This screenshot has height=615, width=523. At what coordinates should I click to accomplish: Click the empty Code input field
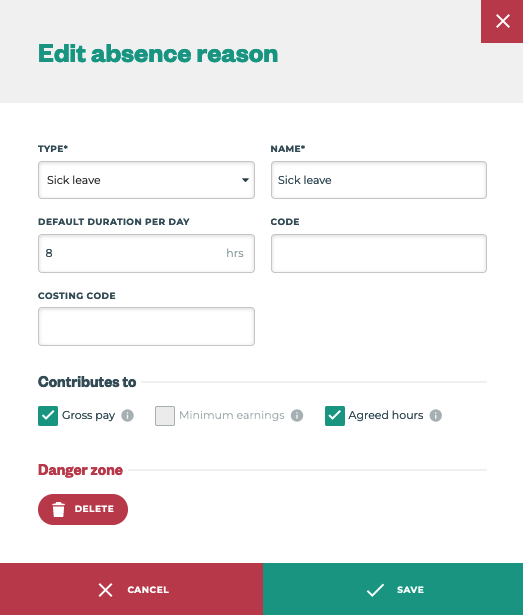pos(379,253)
